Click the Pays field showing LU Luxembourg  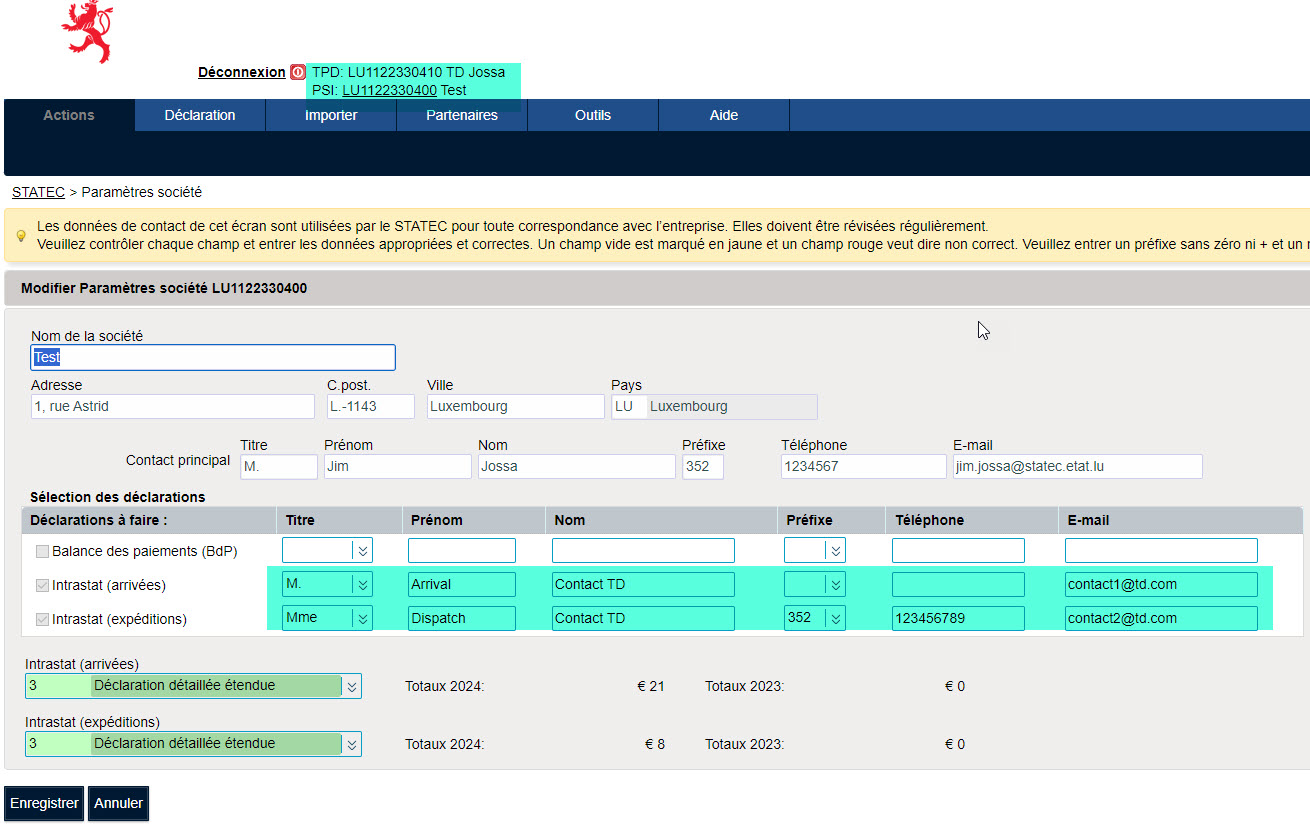pyautogui.click(x=714, y=406)
